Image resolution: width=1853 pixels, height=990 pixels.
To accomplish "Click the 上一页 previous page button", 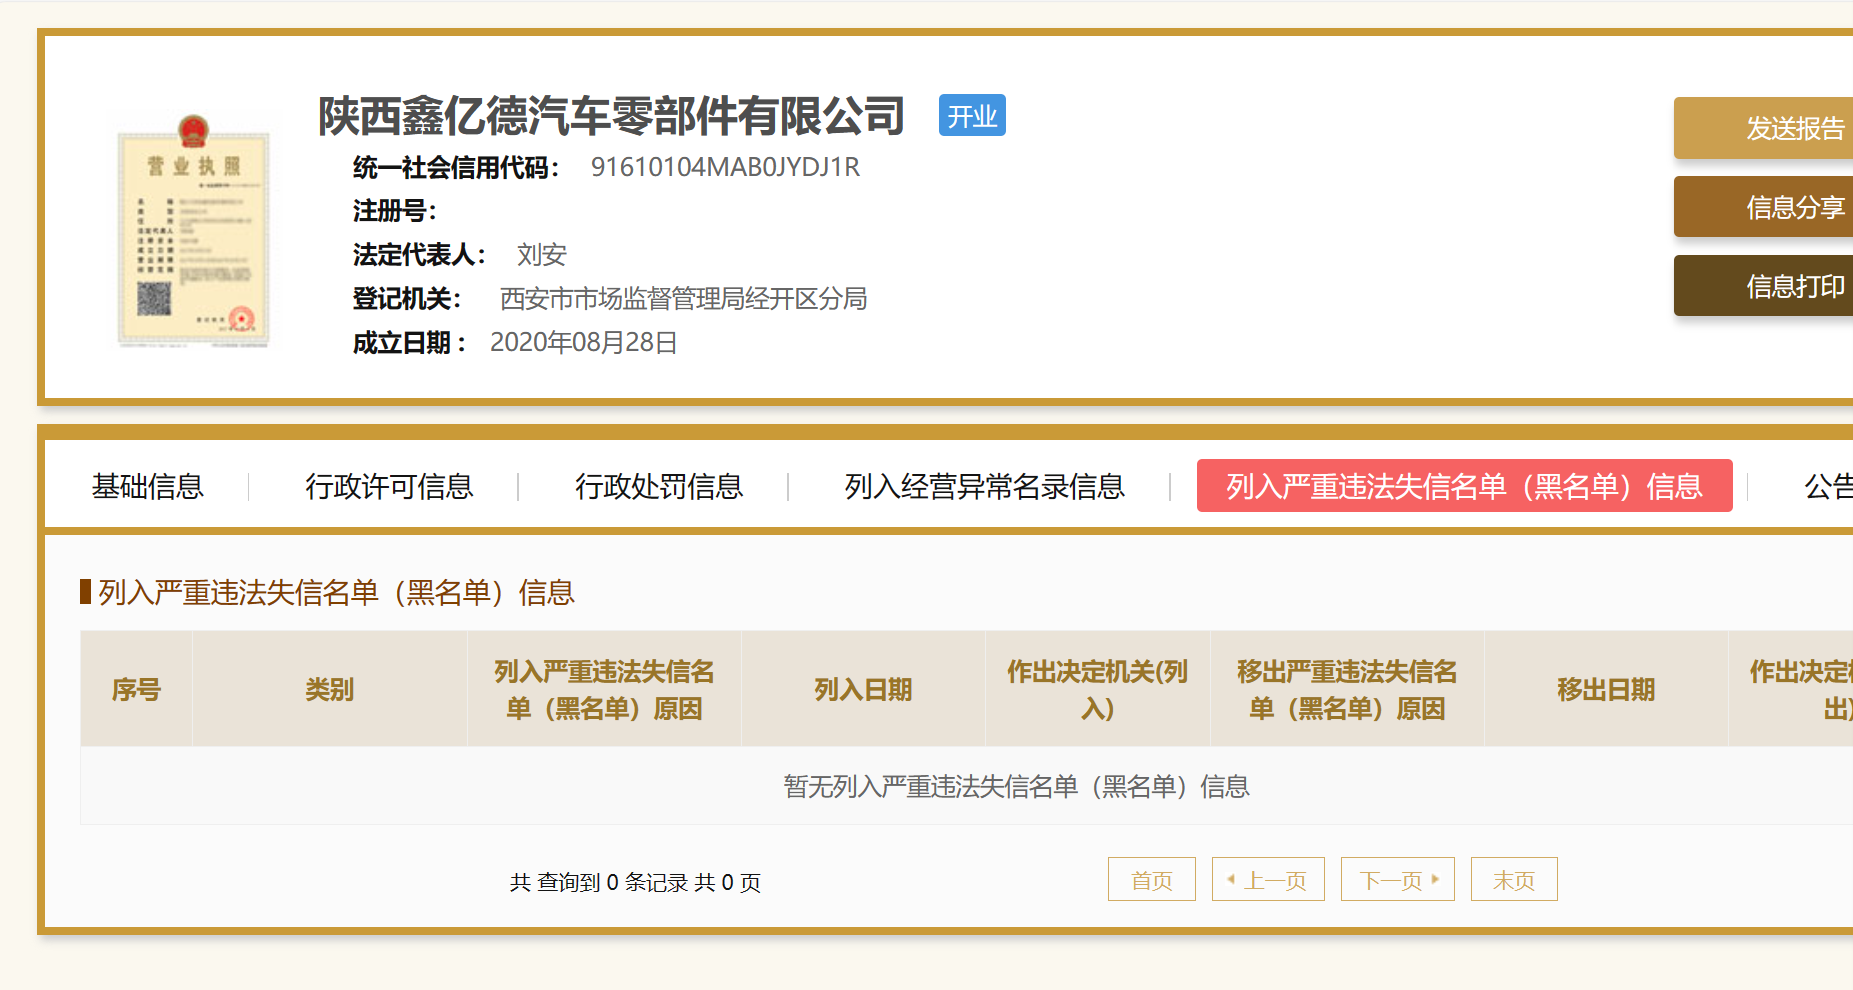I will tap(1268, 880).
